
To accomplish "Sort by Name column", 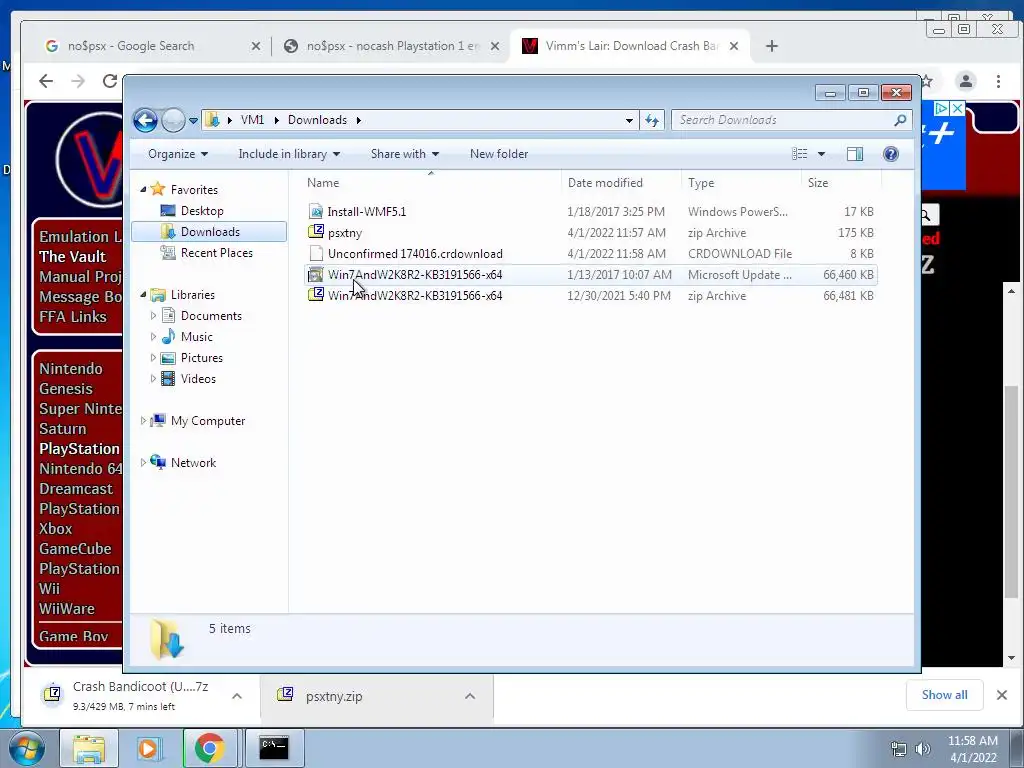I will (x=431, y=183).
